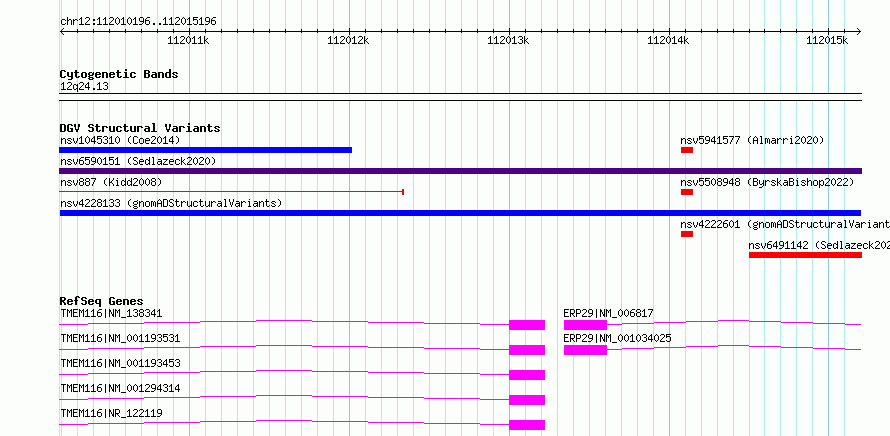The height and width of the screenshot is (436, 890).
Task: Click the 112012k ruler tick label
Action: point(349,40)
